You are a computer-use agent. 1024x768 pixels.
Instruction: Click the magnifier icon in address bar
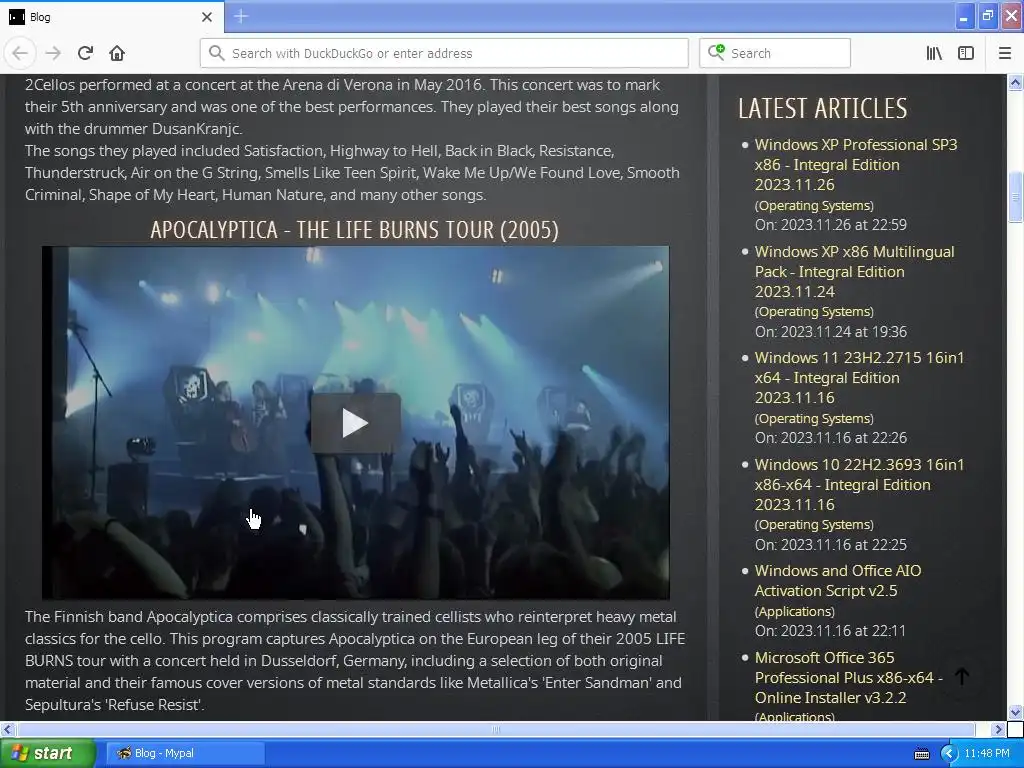(x=216, y=53)
